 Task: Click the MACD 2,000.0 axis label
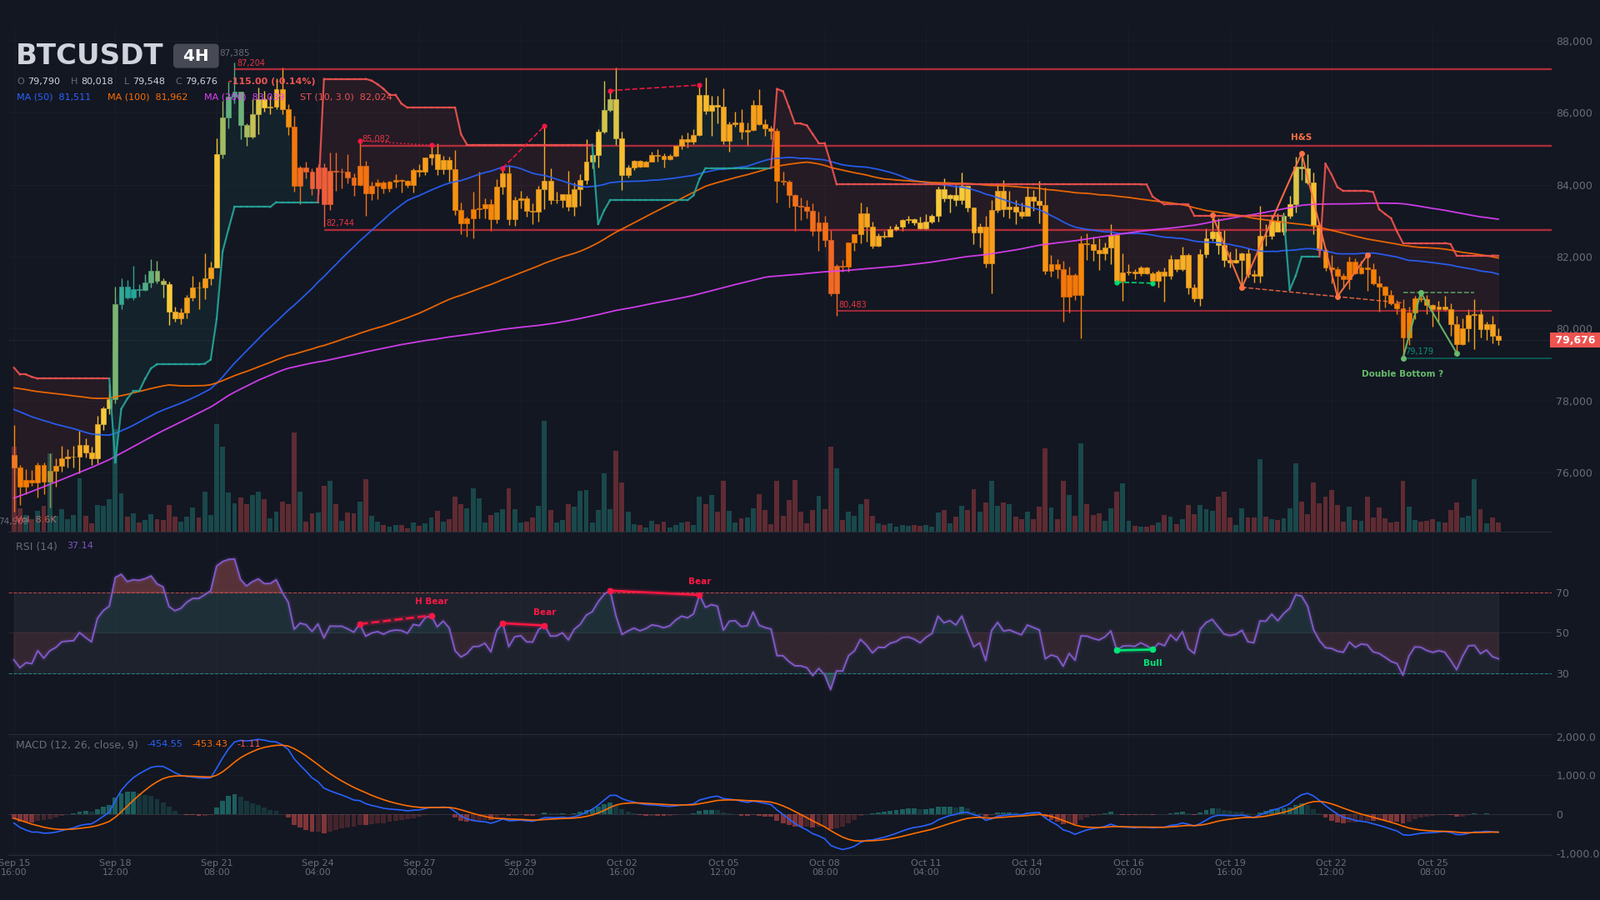[x=1576, y=737]
